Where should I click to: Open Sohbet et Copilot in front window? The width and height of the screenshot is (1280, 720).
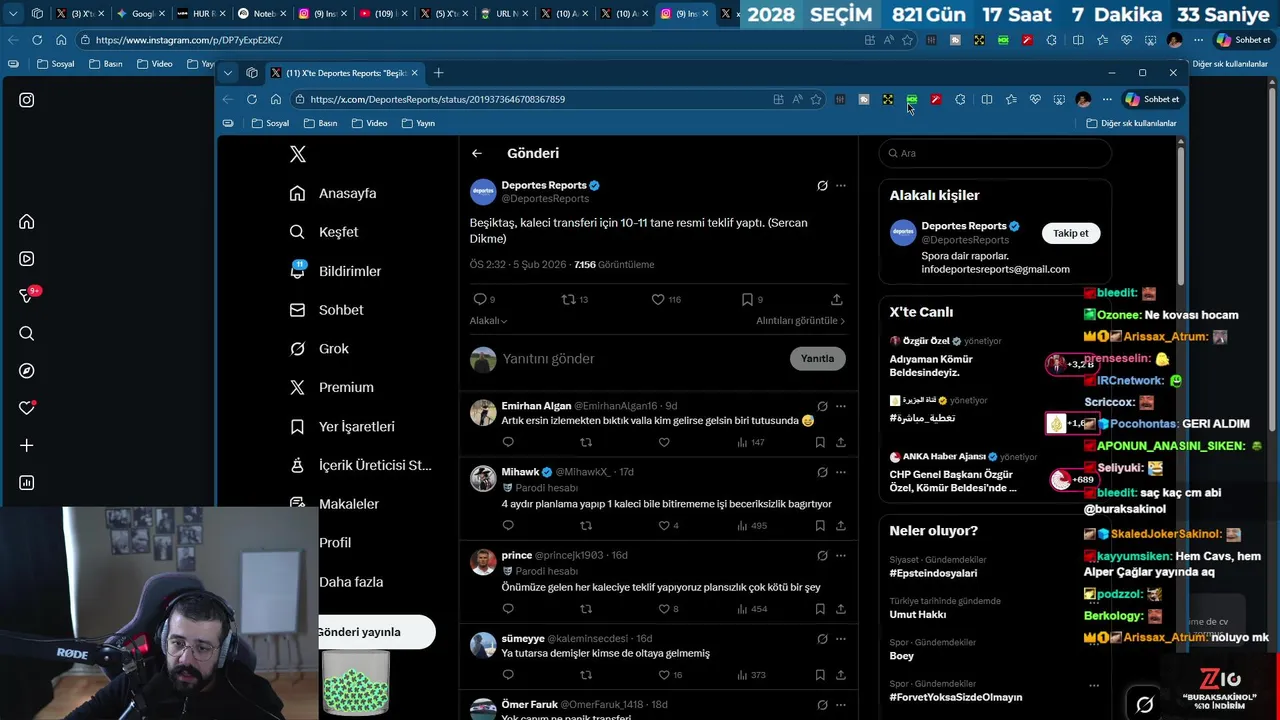tap(1152, 99)
